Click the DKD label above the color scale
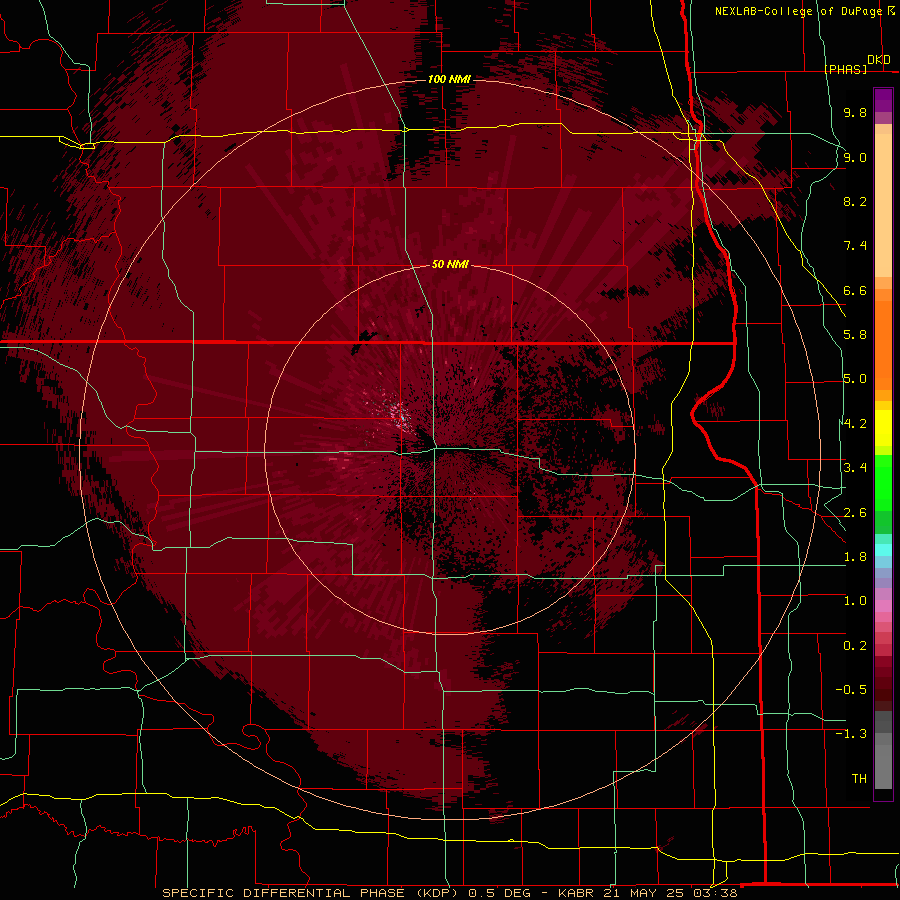This screenshot has width=900, height=900. (879, 60)
